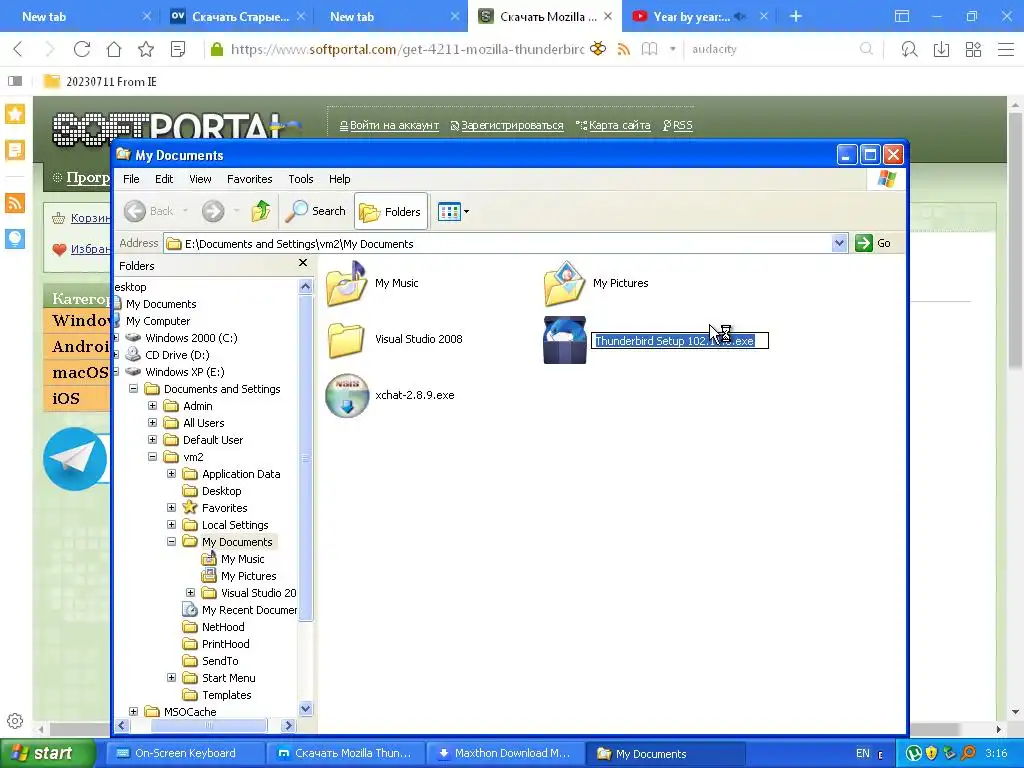Open the reading book icon in address bar
This screenshot has width=1024, height=768.
[x=649, y=49]
